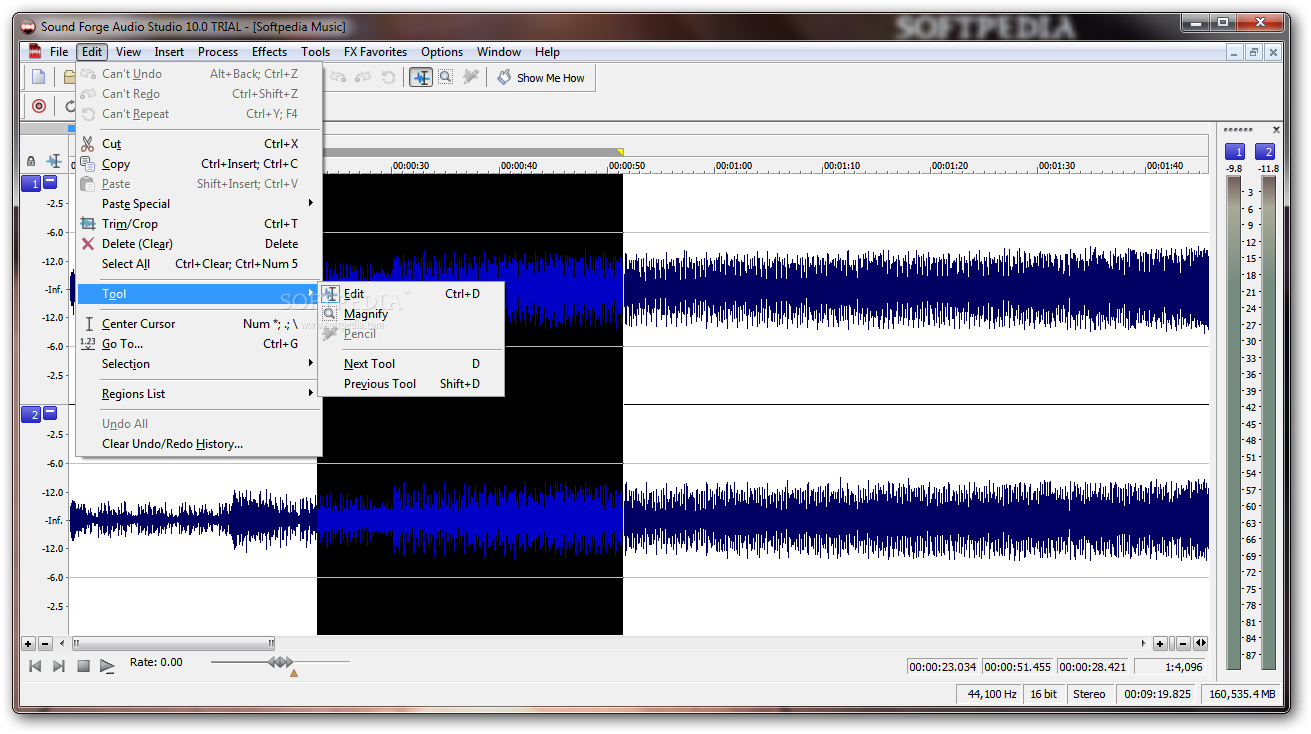This screenshot has height=734, width=1311.
Task: Click the Go To icon in Edit menu
Action: 88,344
